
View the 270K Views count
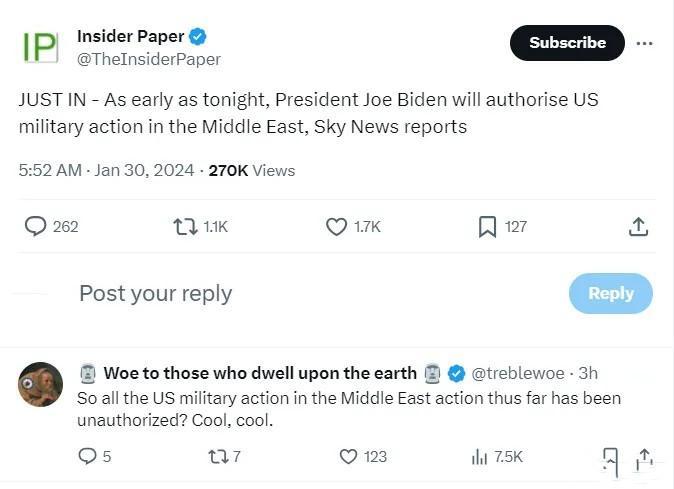click(x=251, y=171)
